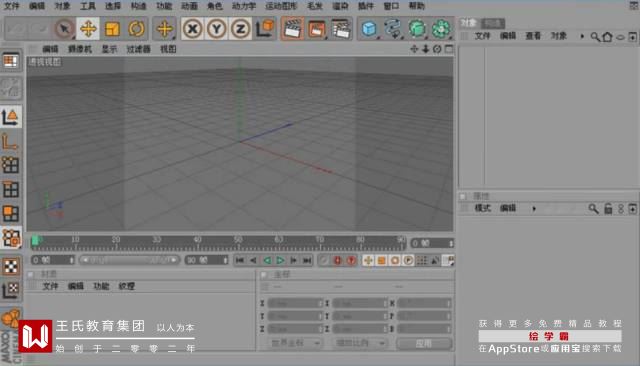
Task: Open the green generator objects flyout
Action: pos(417,29)
